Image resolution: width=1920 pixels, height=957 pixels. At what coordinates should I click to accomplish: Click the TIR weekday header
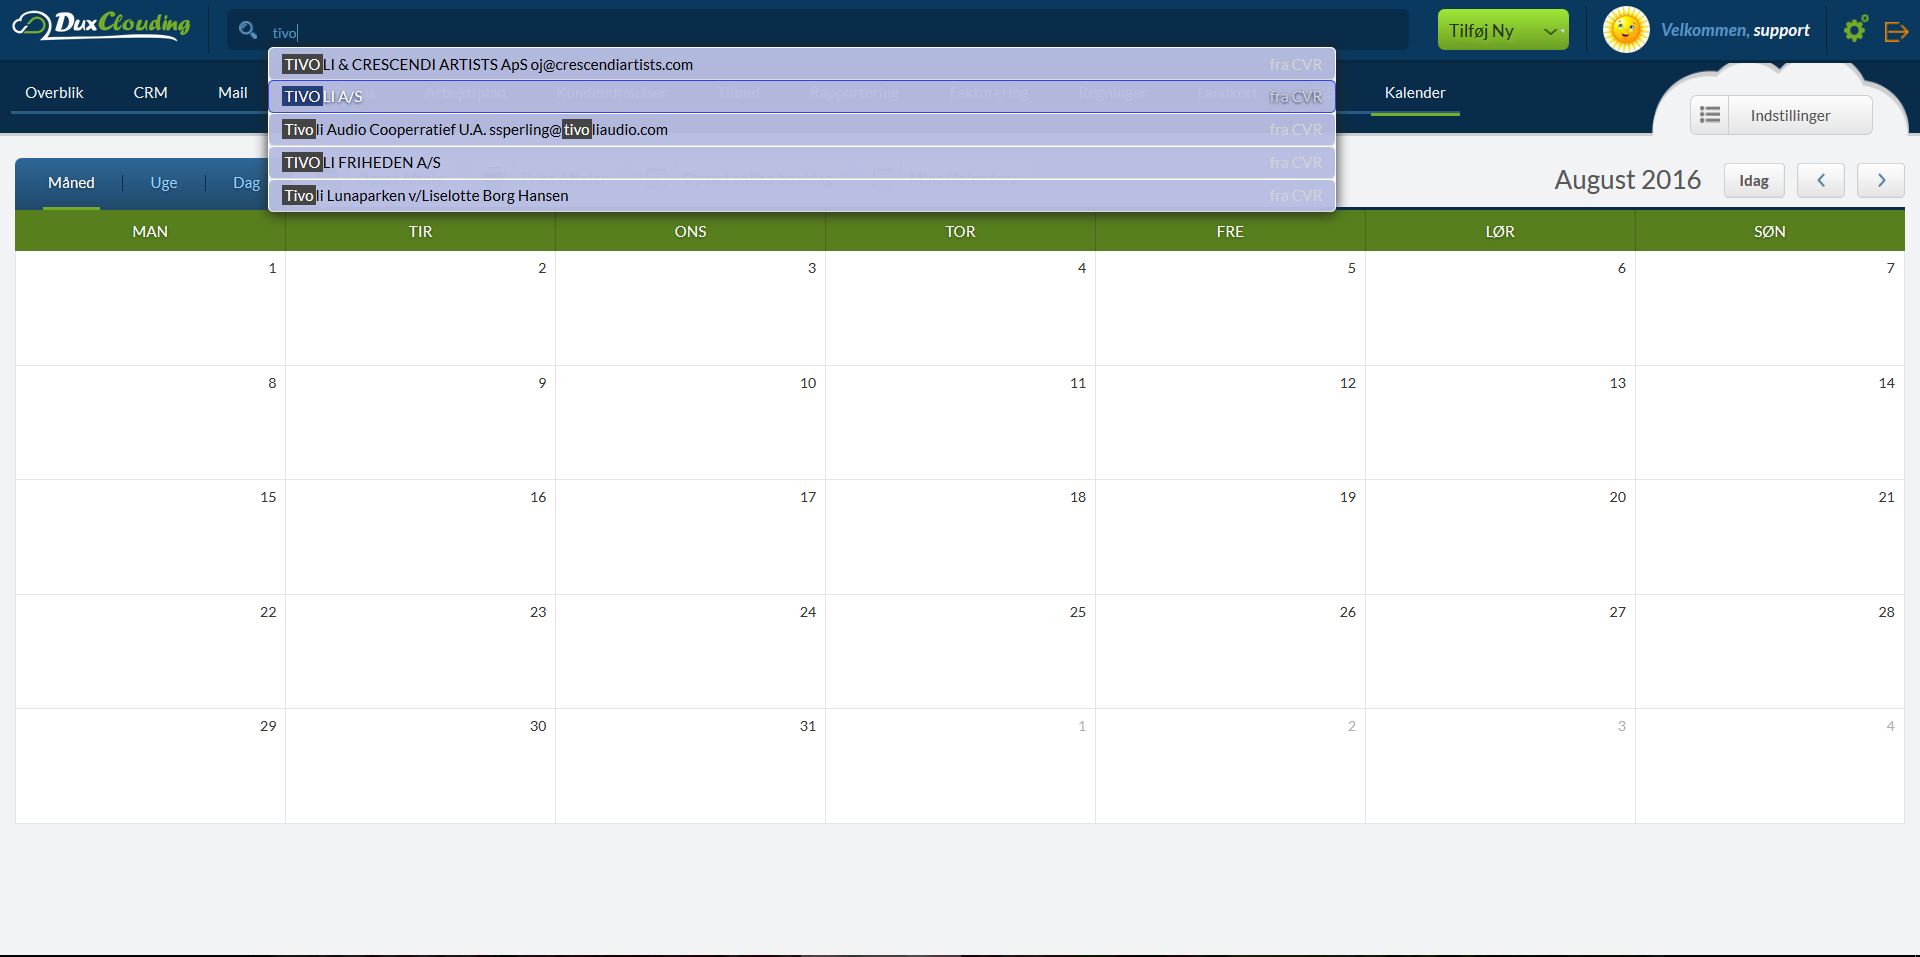420,231
